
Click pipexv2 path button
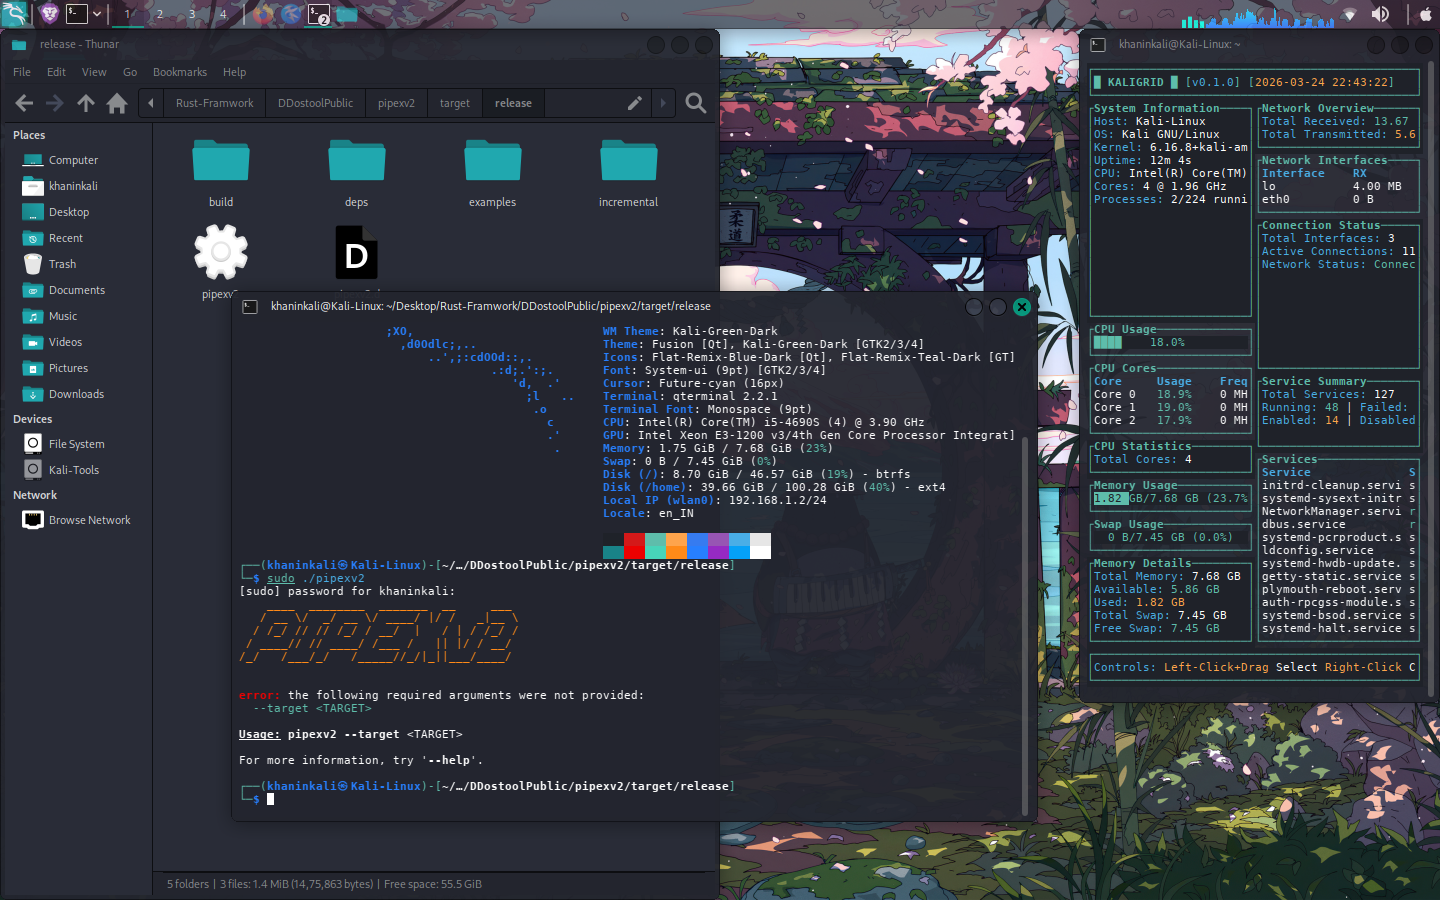pos(396,103)
